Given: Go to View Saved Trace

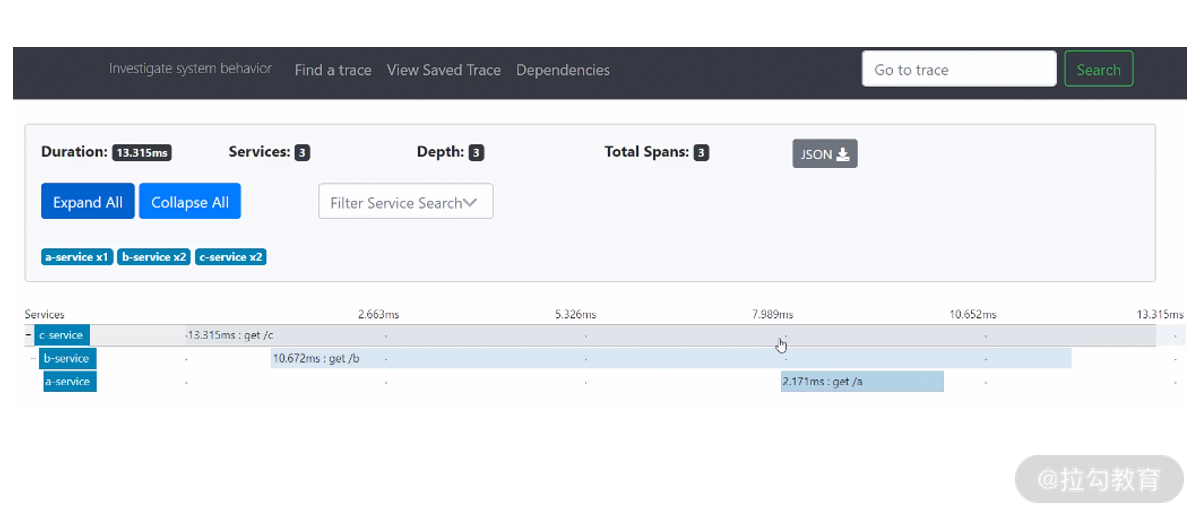Looking at the screenshot, I should pos(443,70).
